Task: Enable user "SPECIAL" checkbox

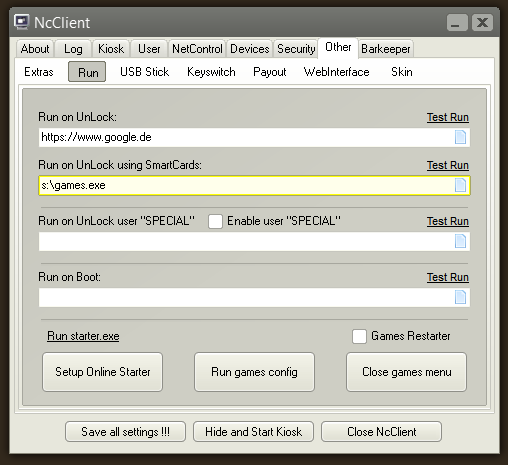Action: click(x=215, y=221)
